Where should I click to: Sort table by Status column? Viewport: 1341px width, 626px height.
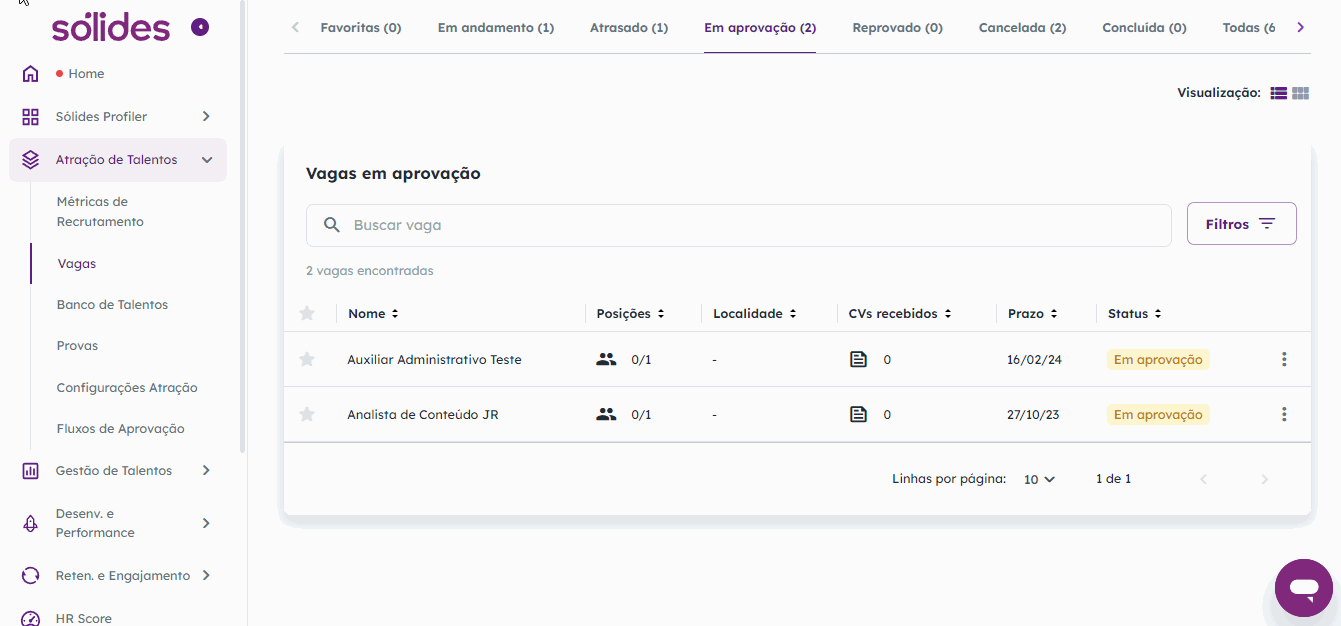[x=1135, y=314]
